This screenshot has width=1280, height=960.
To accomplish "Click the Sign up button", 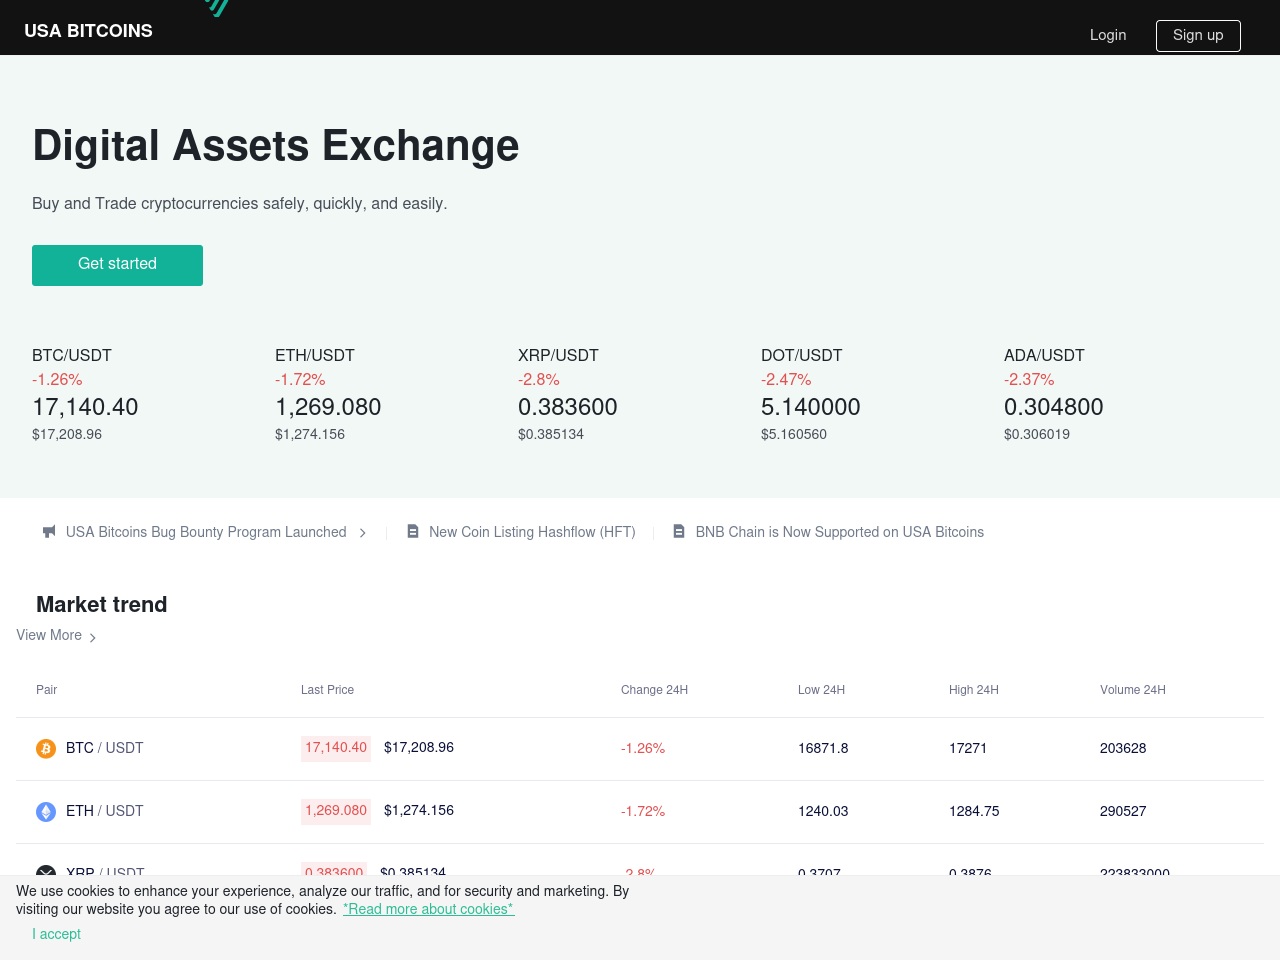I will pos(1198,35).
